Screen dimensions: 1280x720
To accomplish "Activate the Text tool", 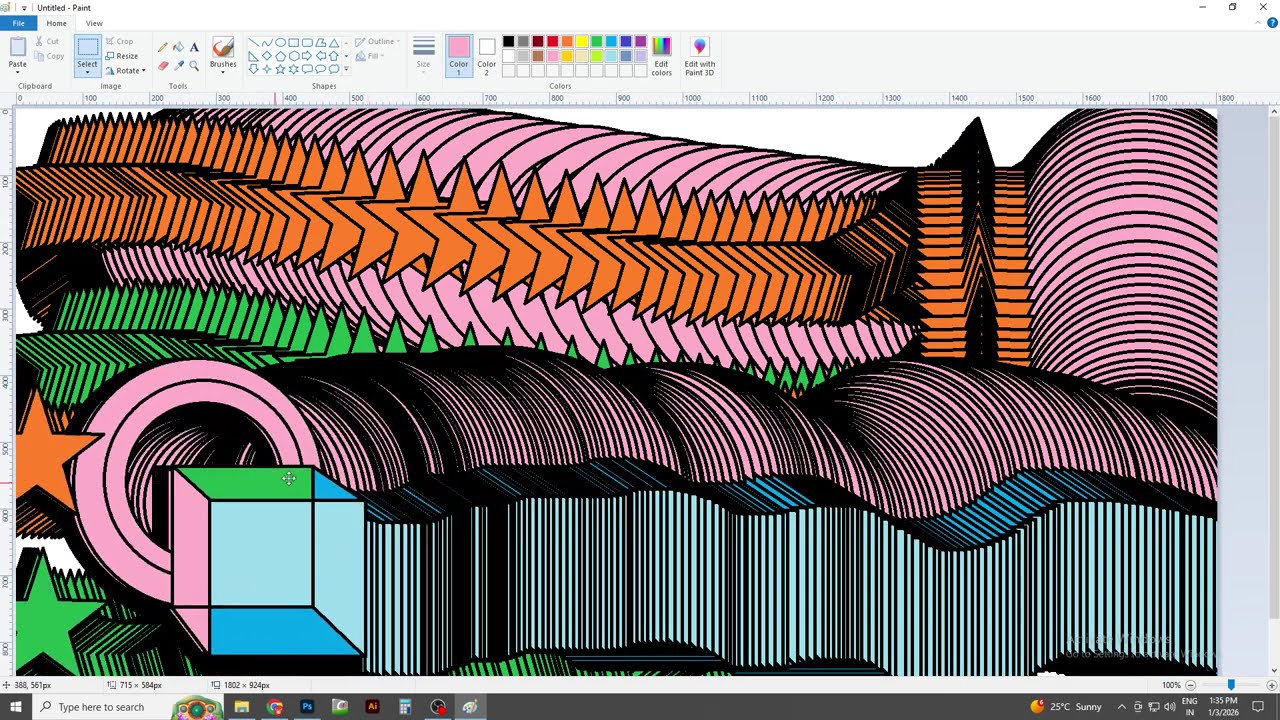I will (194, 47).
